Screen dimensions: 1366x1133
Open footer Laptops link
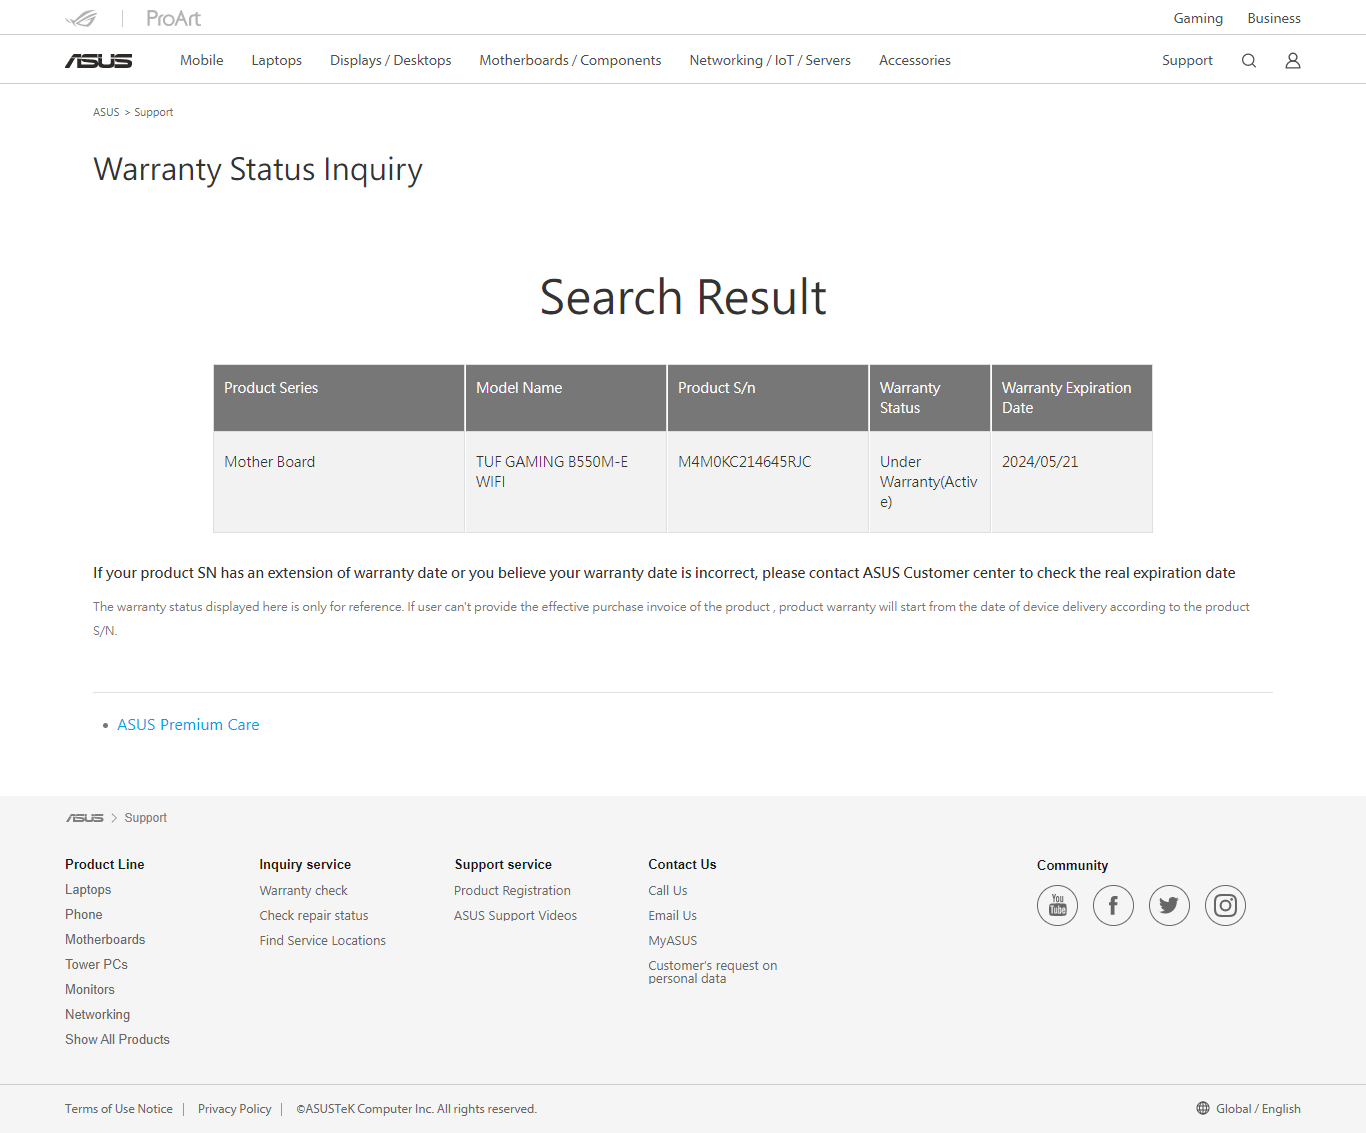(88, 890)
